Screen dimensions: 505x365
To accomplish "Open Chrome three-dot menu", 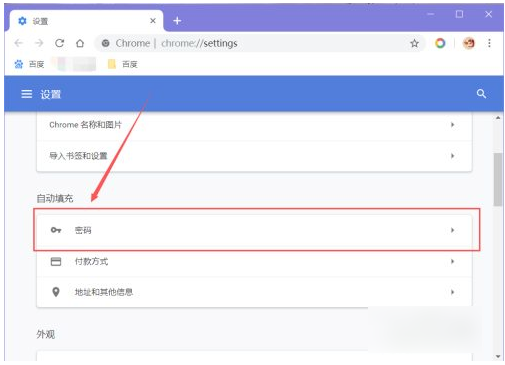I will coord(489,43).
